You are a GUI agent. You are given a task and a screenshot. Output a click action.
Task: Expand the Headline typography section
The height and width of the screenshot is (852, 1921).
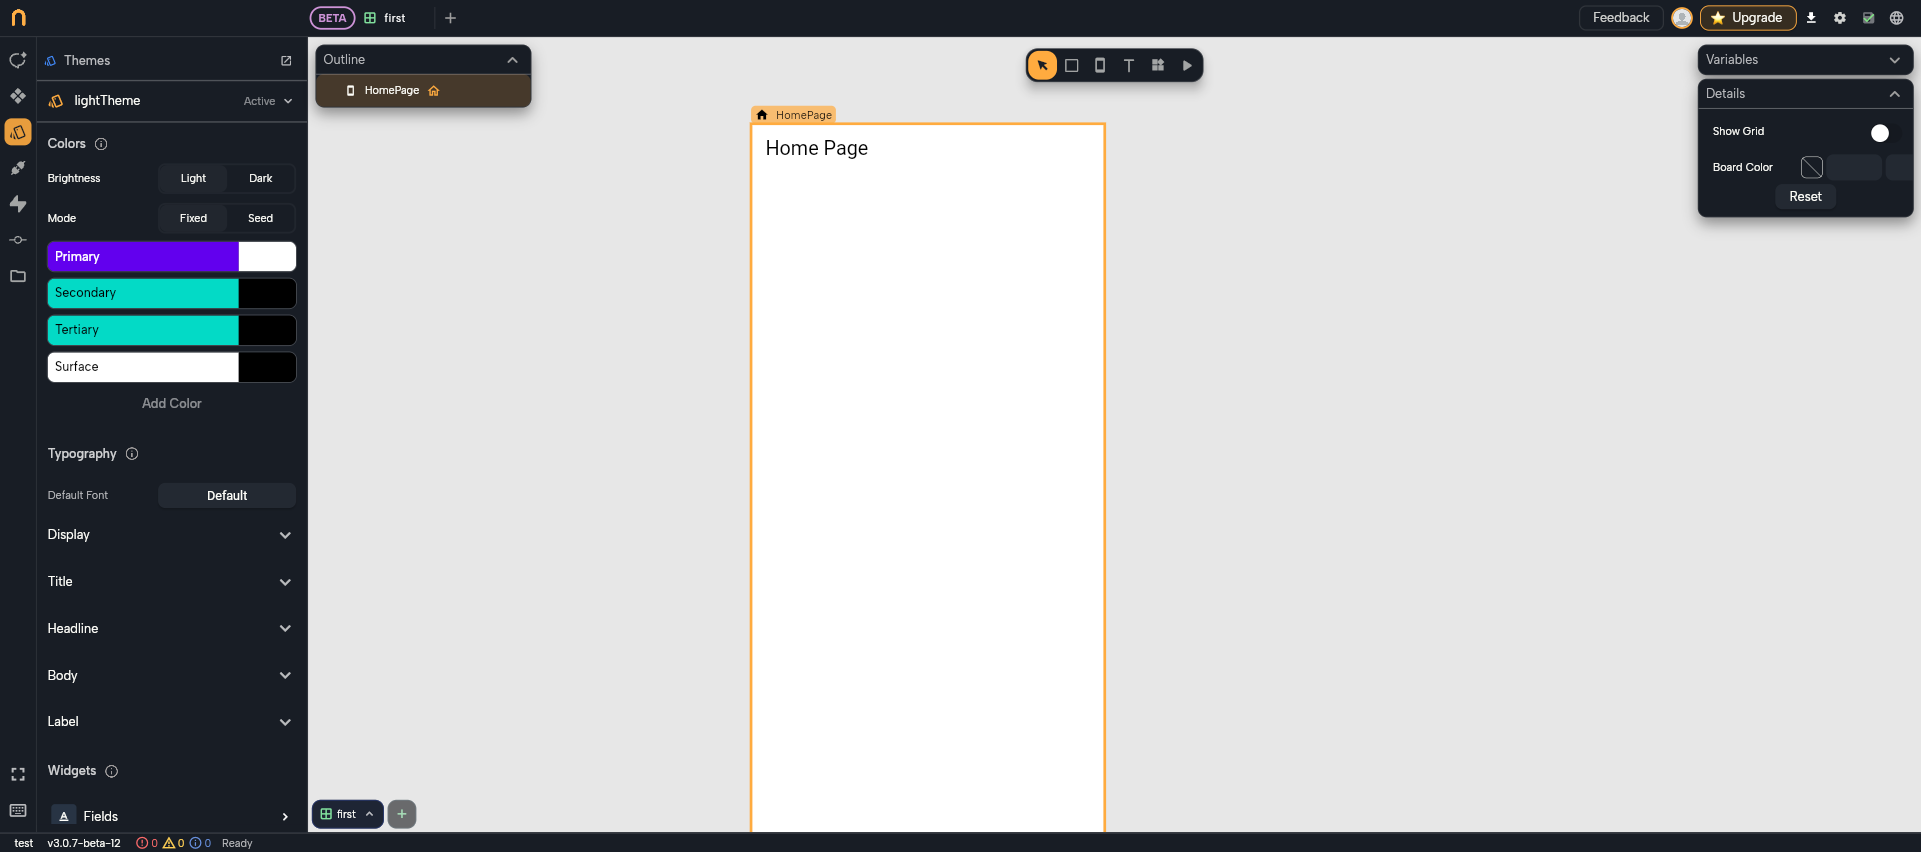tap(170, 628)
